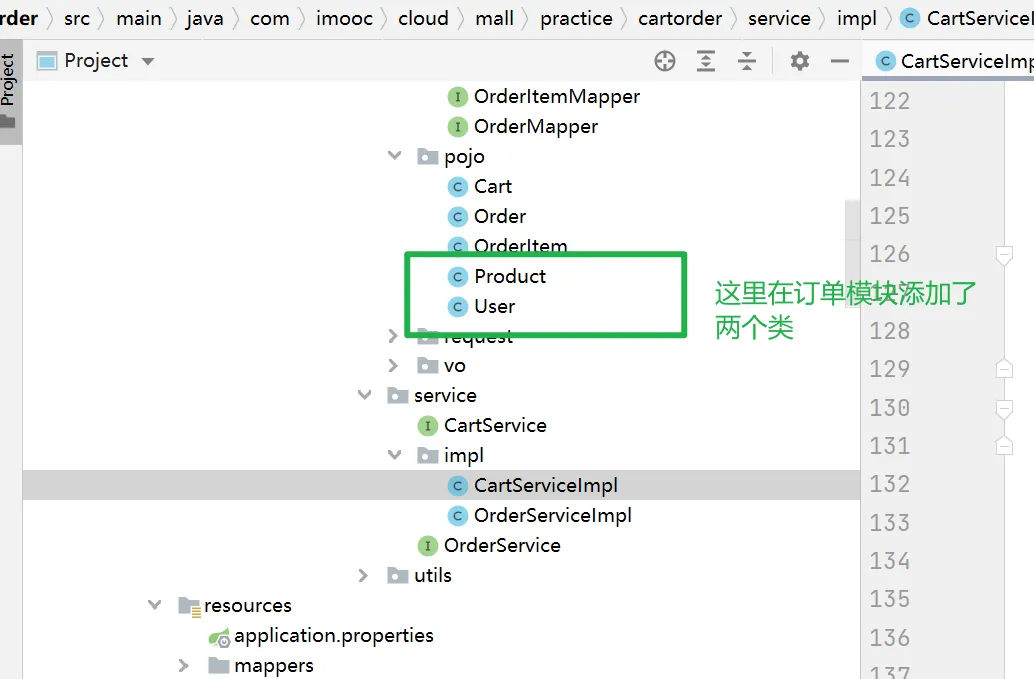Click the Project tree vertical scrollbar
1034x679 pixels.
tap(852, 253)
